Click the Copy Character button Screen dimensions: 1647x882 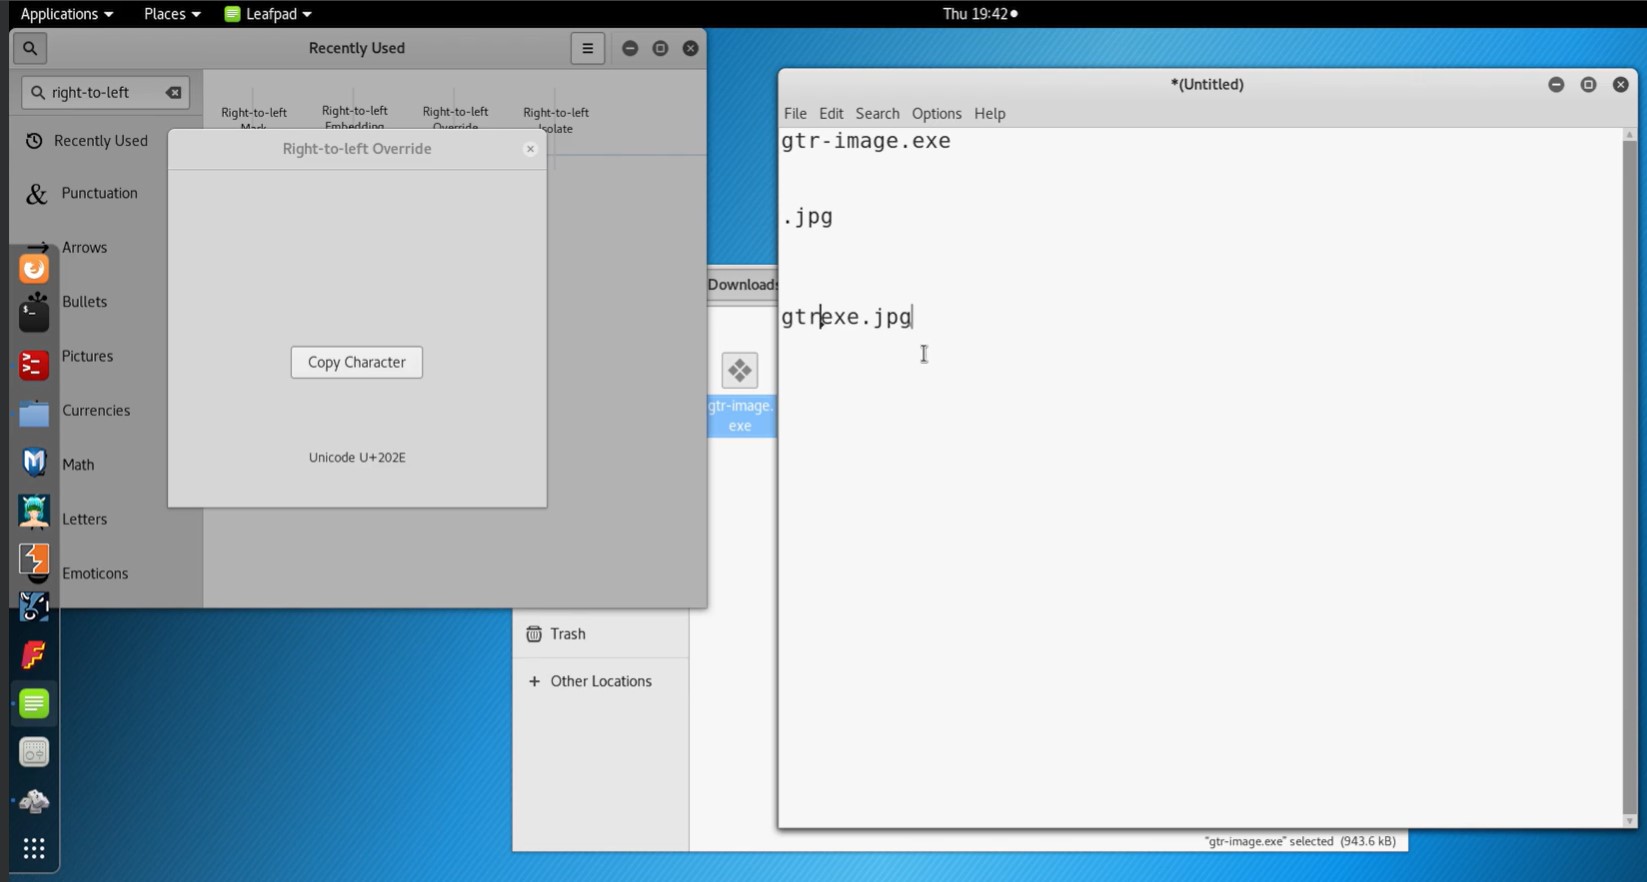[x=356, y=362]
